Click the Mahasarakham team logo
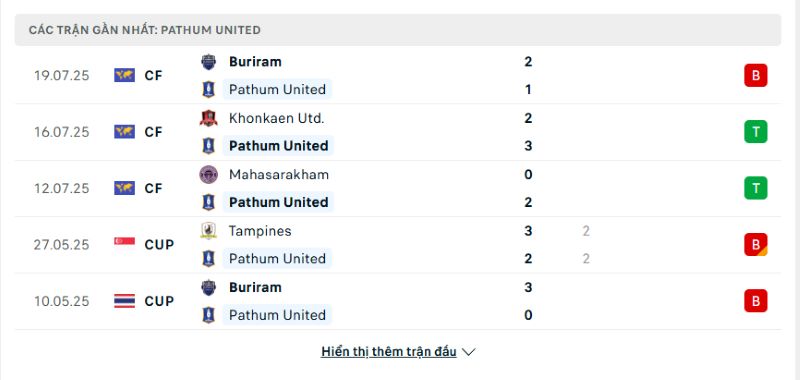Viewport: 800px width, 380px height. point(208,174)
